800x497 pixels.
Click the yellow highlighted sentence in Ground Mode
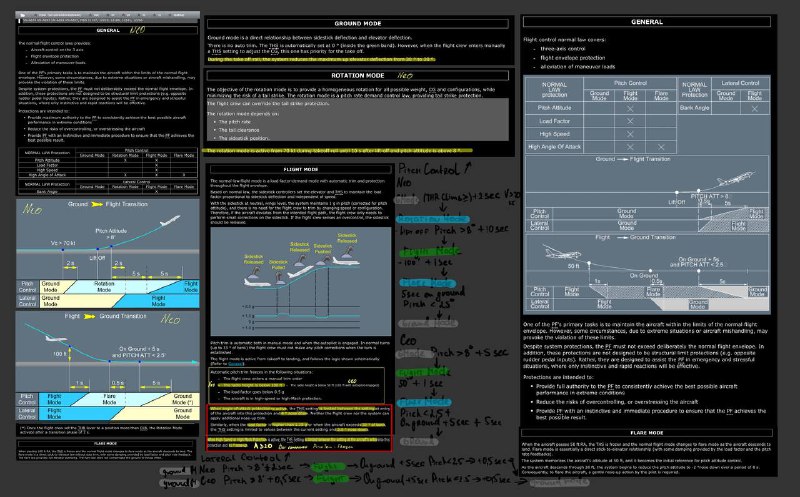[x=321, y=59]
